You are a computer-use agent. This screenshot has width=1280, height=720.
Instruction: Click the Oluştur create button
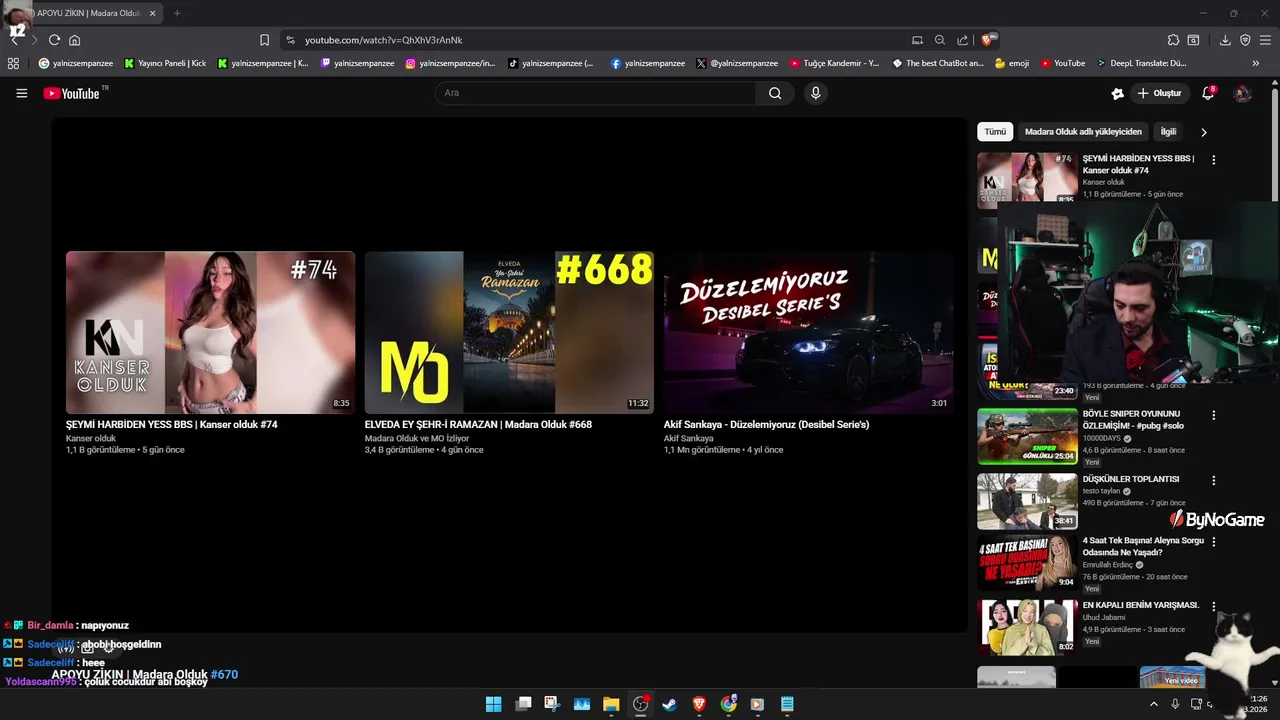click(1159, 93)
